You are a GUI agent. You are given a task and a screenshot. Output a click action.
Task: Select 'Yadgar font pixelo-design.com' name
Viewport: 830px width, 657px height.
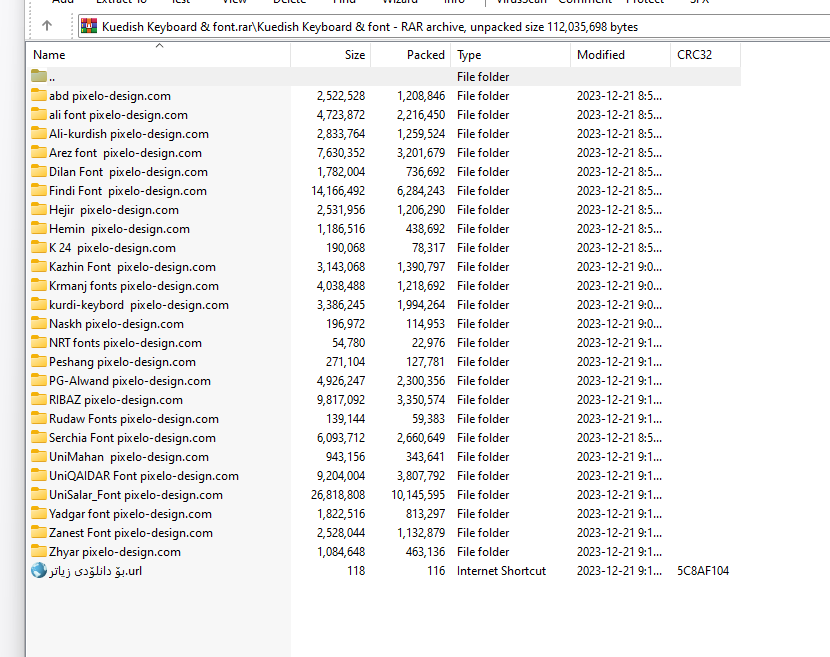tap(130, 514)
